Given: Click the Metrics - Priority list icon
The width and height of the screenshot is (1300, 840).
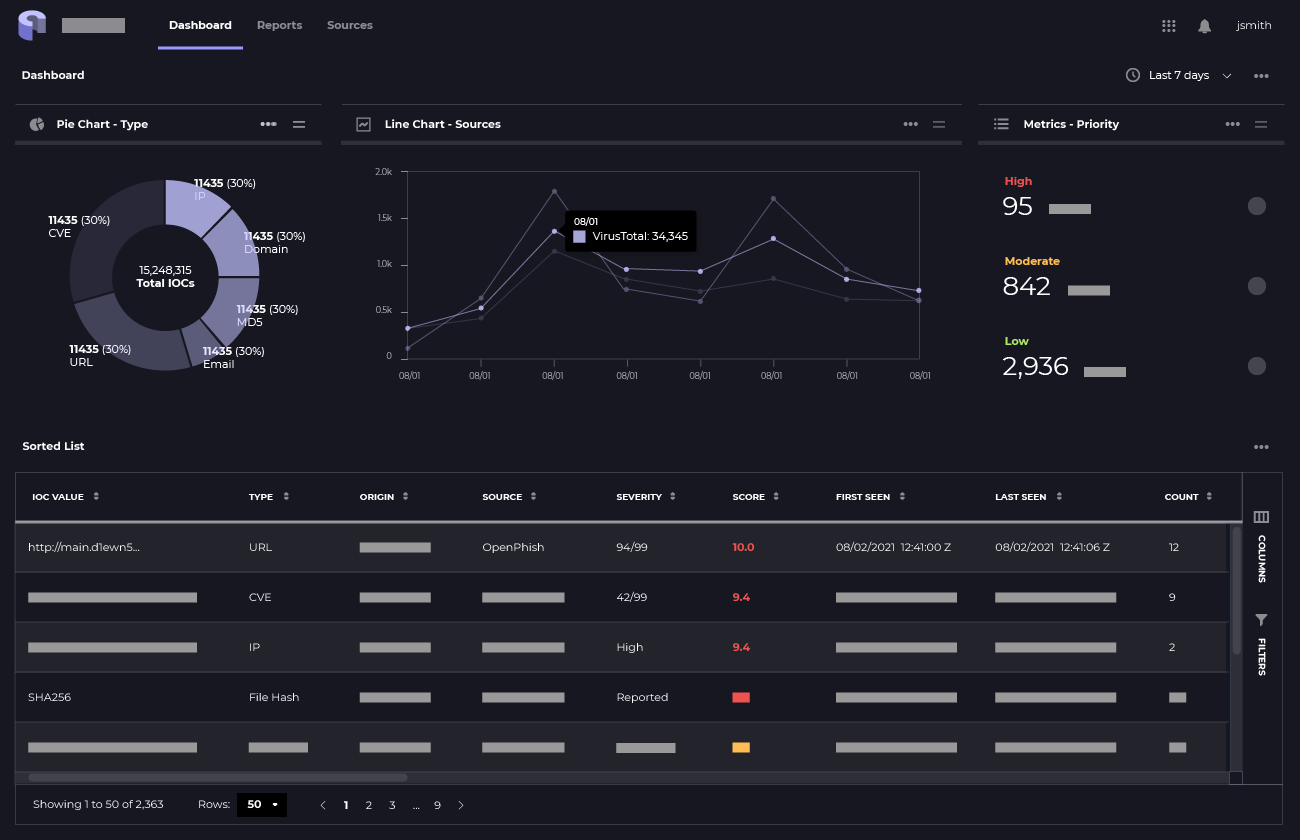Looking at the screenshot, I should [1001, 124].
